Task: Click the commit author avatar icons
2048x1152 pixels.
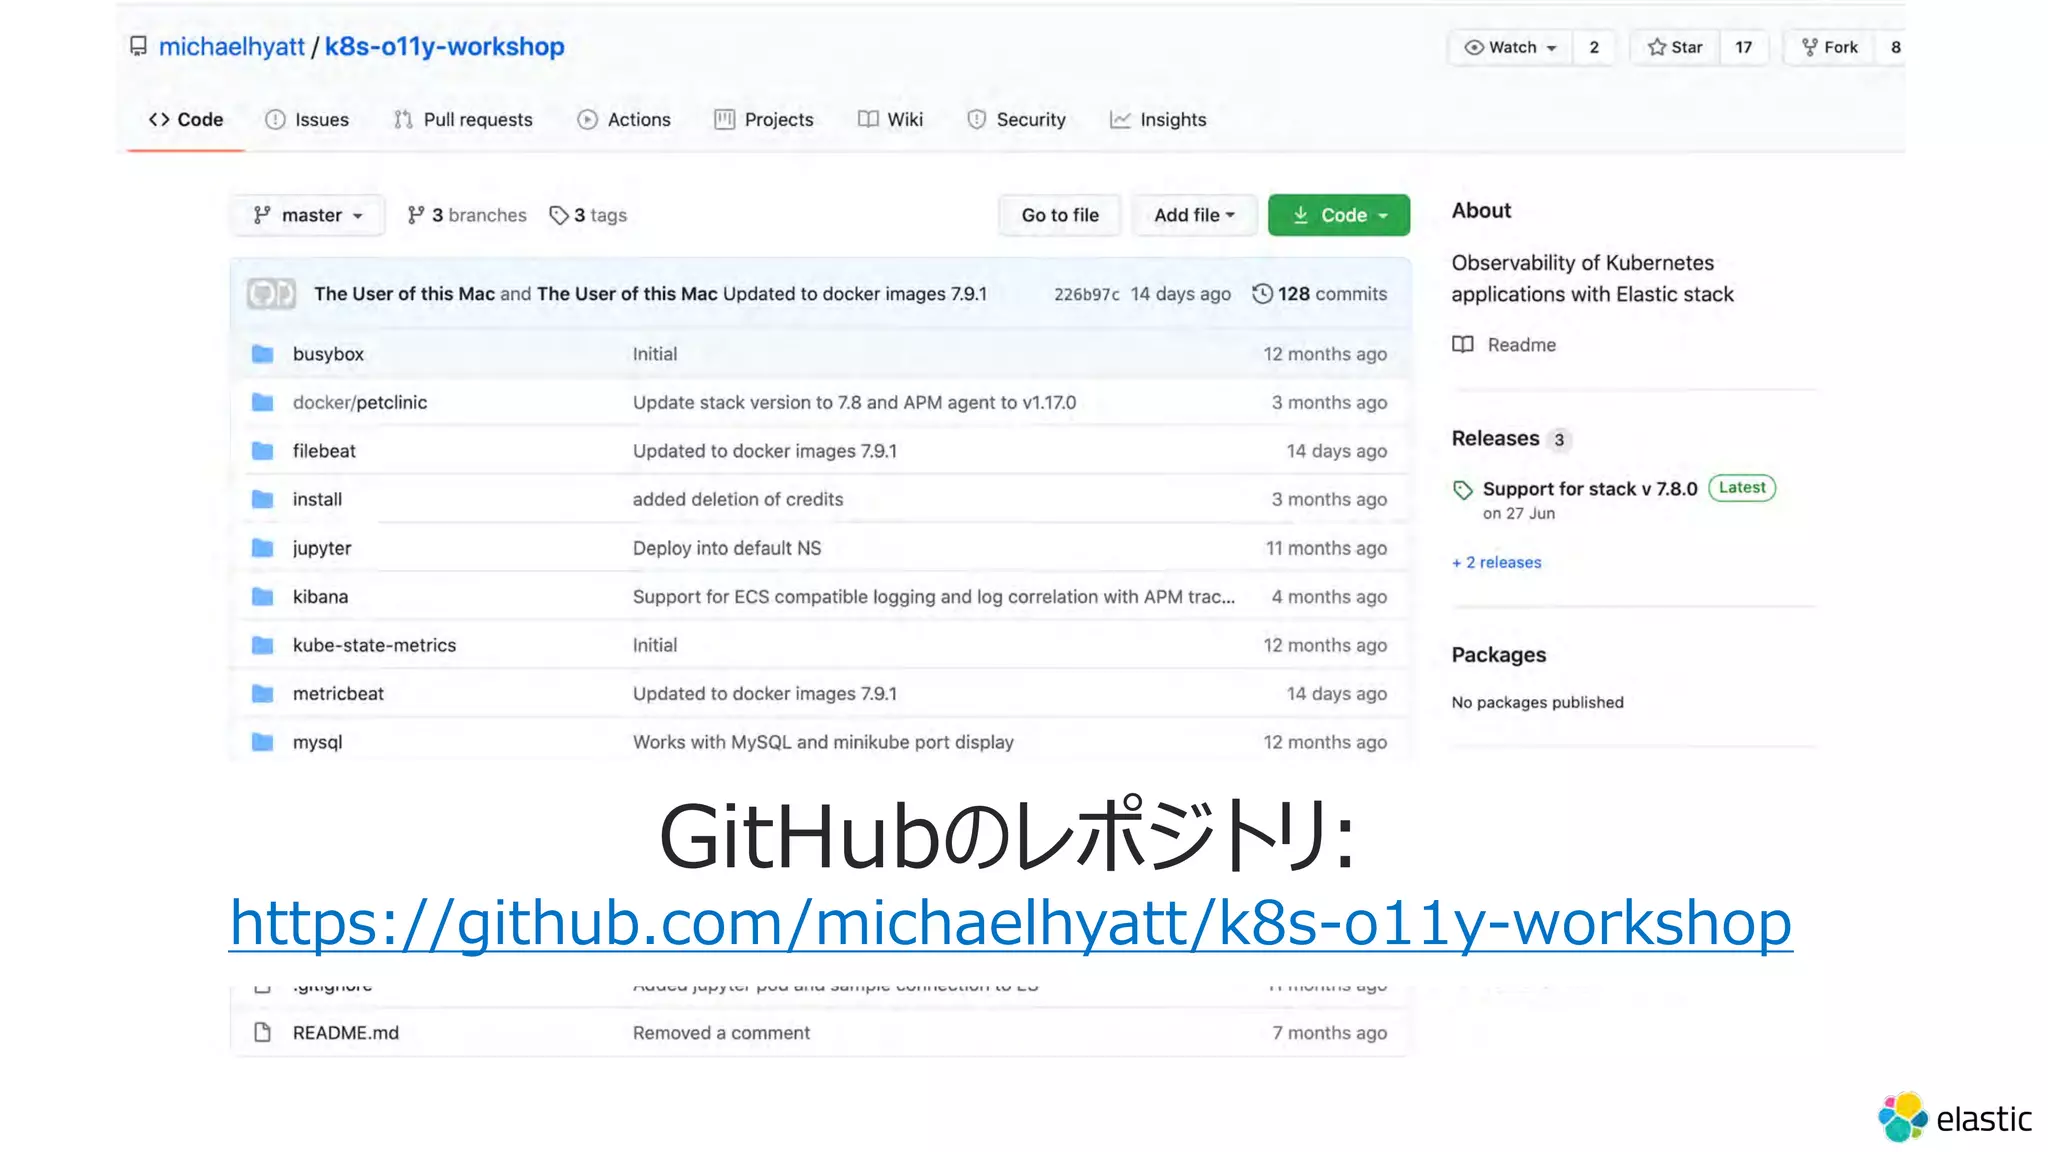Action: pyautogui.click(x=271, y=294)
